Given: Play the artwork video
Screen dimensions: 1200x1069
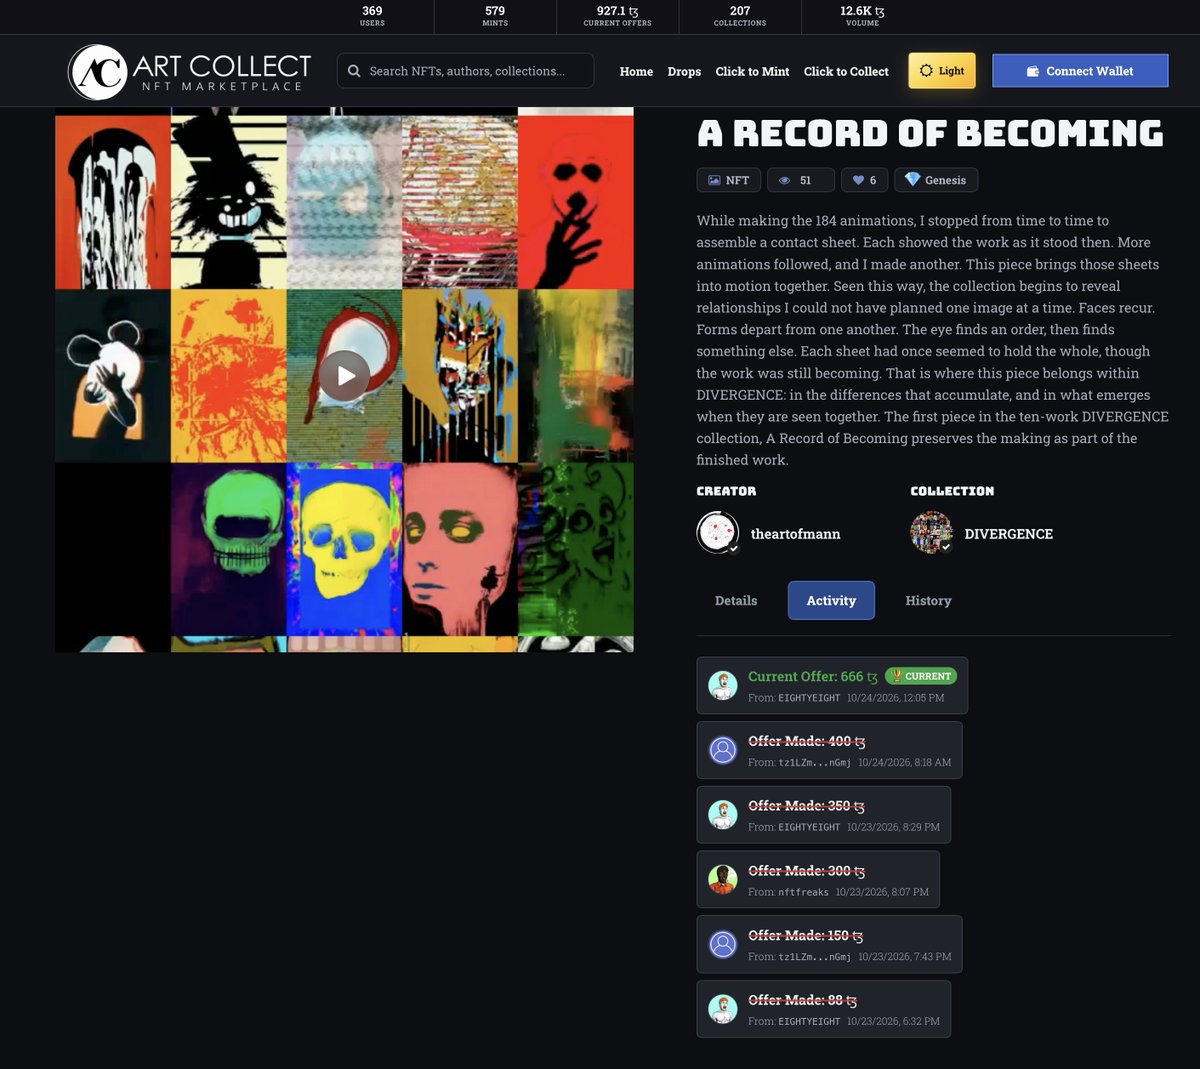Looking at the screenshot, I should coord(344,376).
